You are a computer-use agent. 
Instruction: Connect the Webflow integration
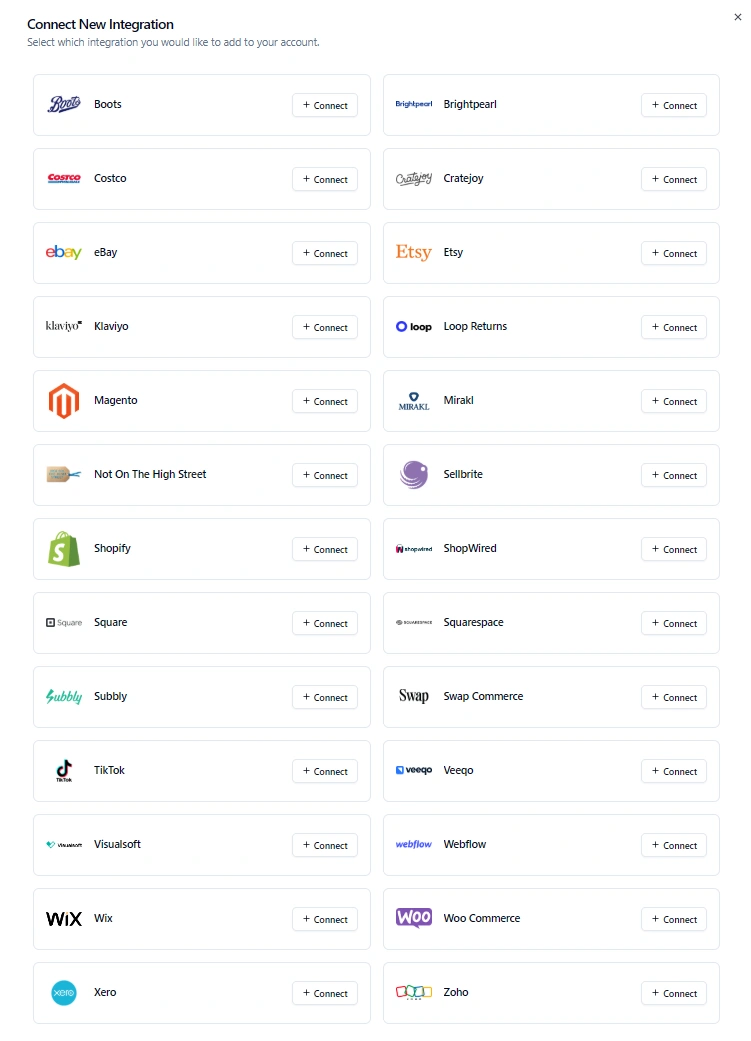tap(674, 845)
